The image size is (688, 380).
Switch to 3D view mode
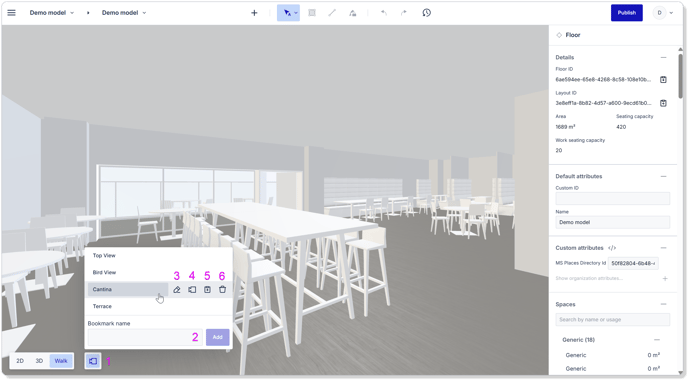click(39, 361)
